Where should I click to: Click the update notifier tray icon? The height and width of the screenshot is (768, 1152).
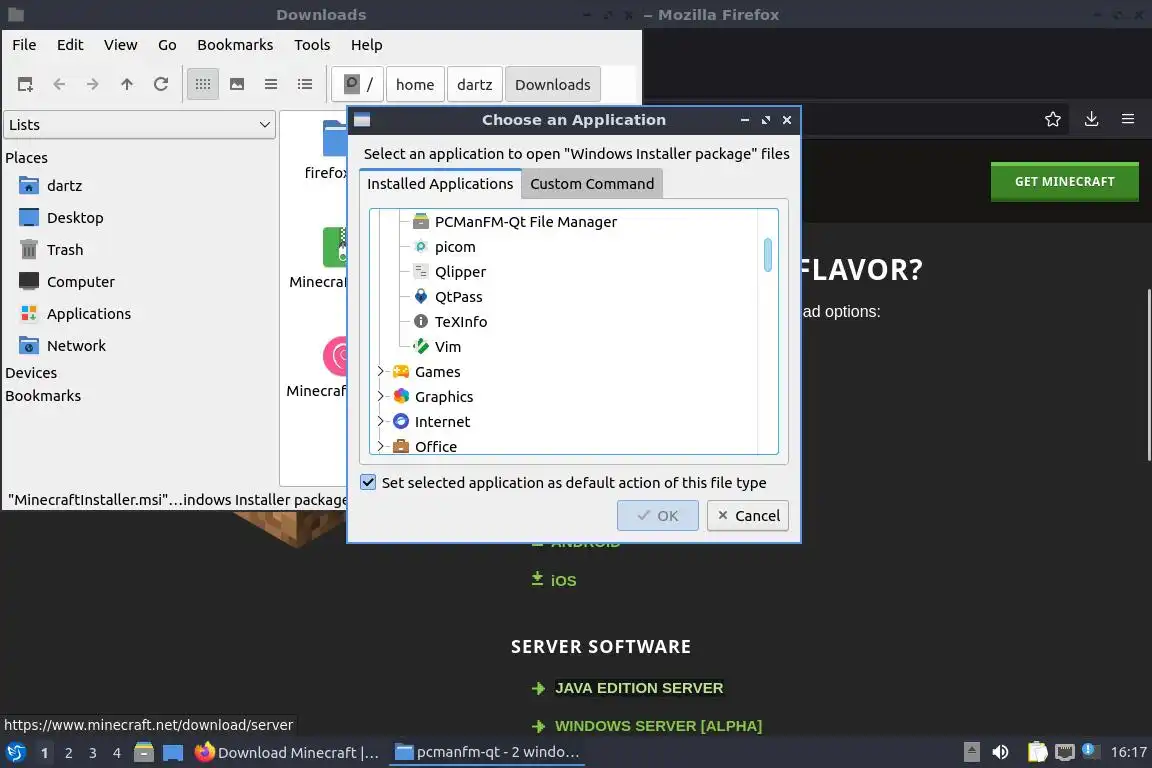1091,751
